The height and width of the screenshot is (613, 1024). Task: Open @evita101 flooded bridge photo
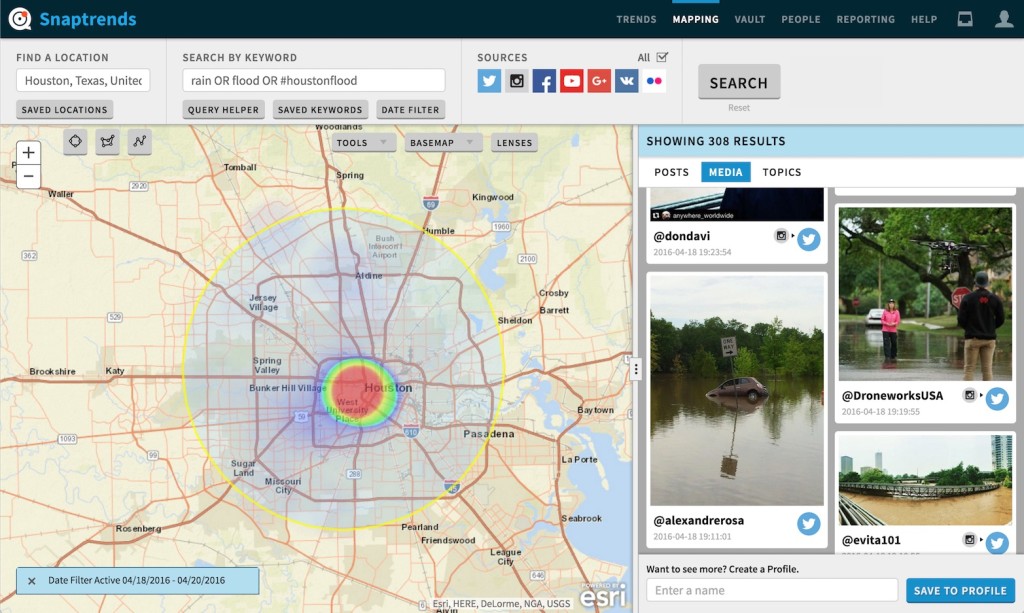point(925,480)
